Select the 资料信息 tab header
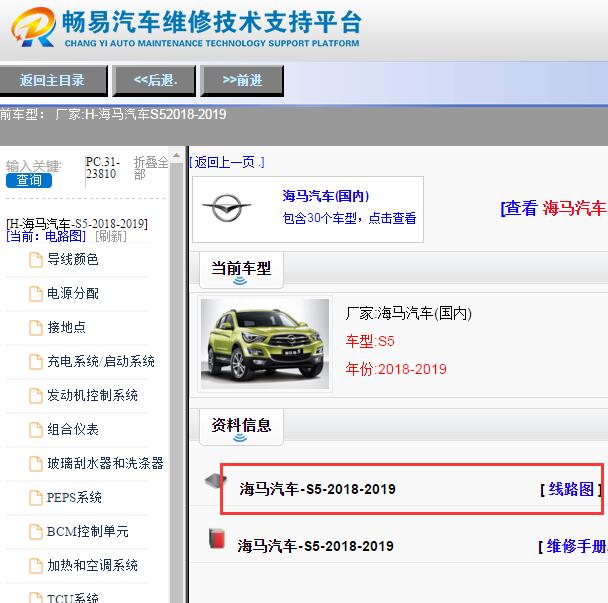The image size is (608, 603). 241,427
